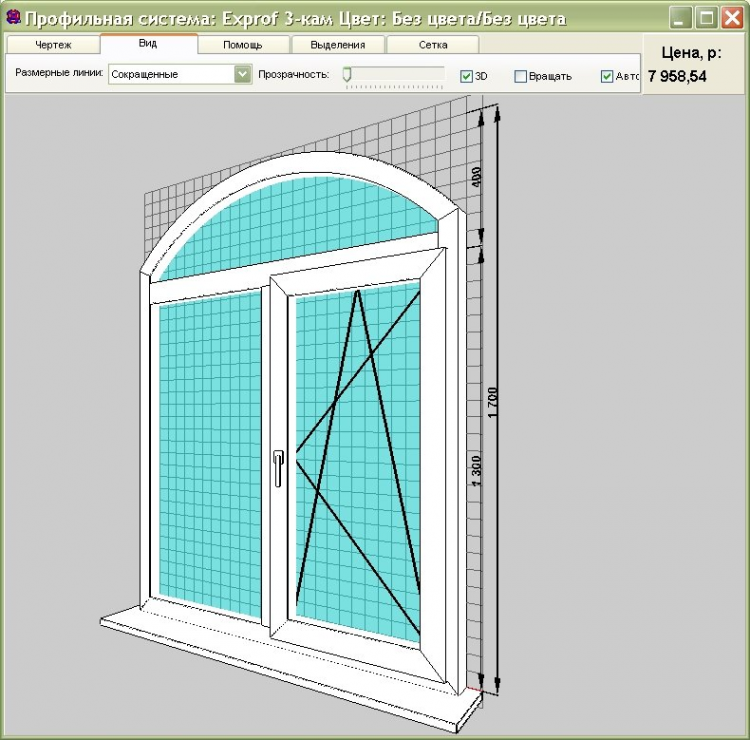
Task: Click the 1 300 dimension label
Action: 475,471
